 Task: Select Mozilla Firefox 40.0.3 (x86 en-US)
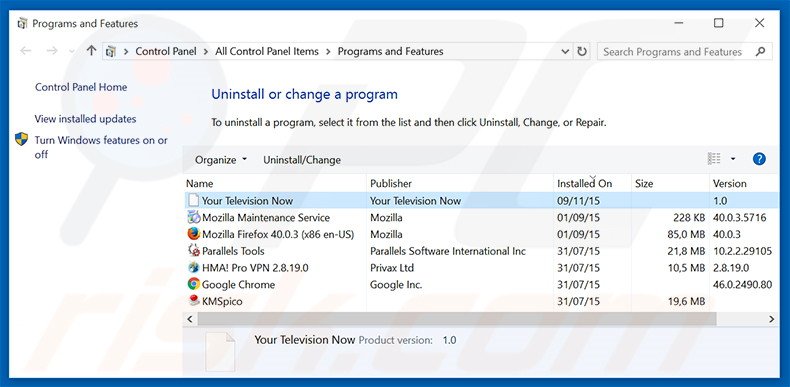click(x=481, y=234)
